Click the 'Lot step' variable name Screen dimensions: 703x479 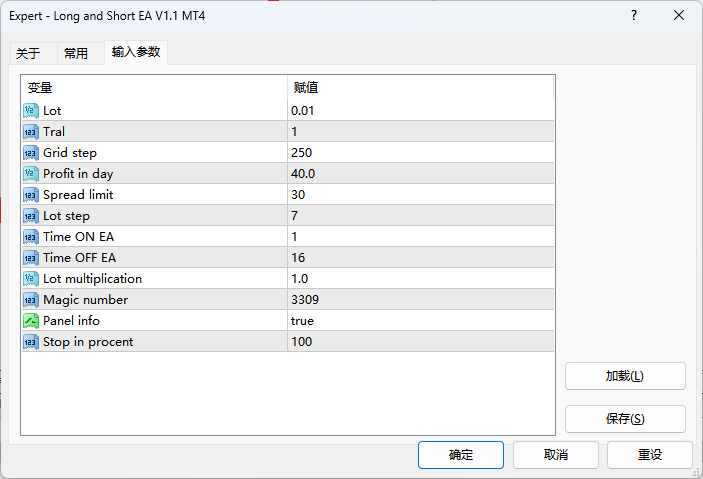pyautogui.click(x=66, y=216)
